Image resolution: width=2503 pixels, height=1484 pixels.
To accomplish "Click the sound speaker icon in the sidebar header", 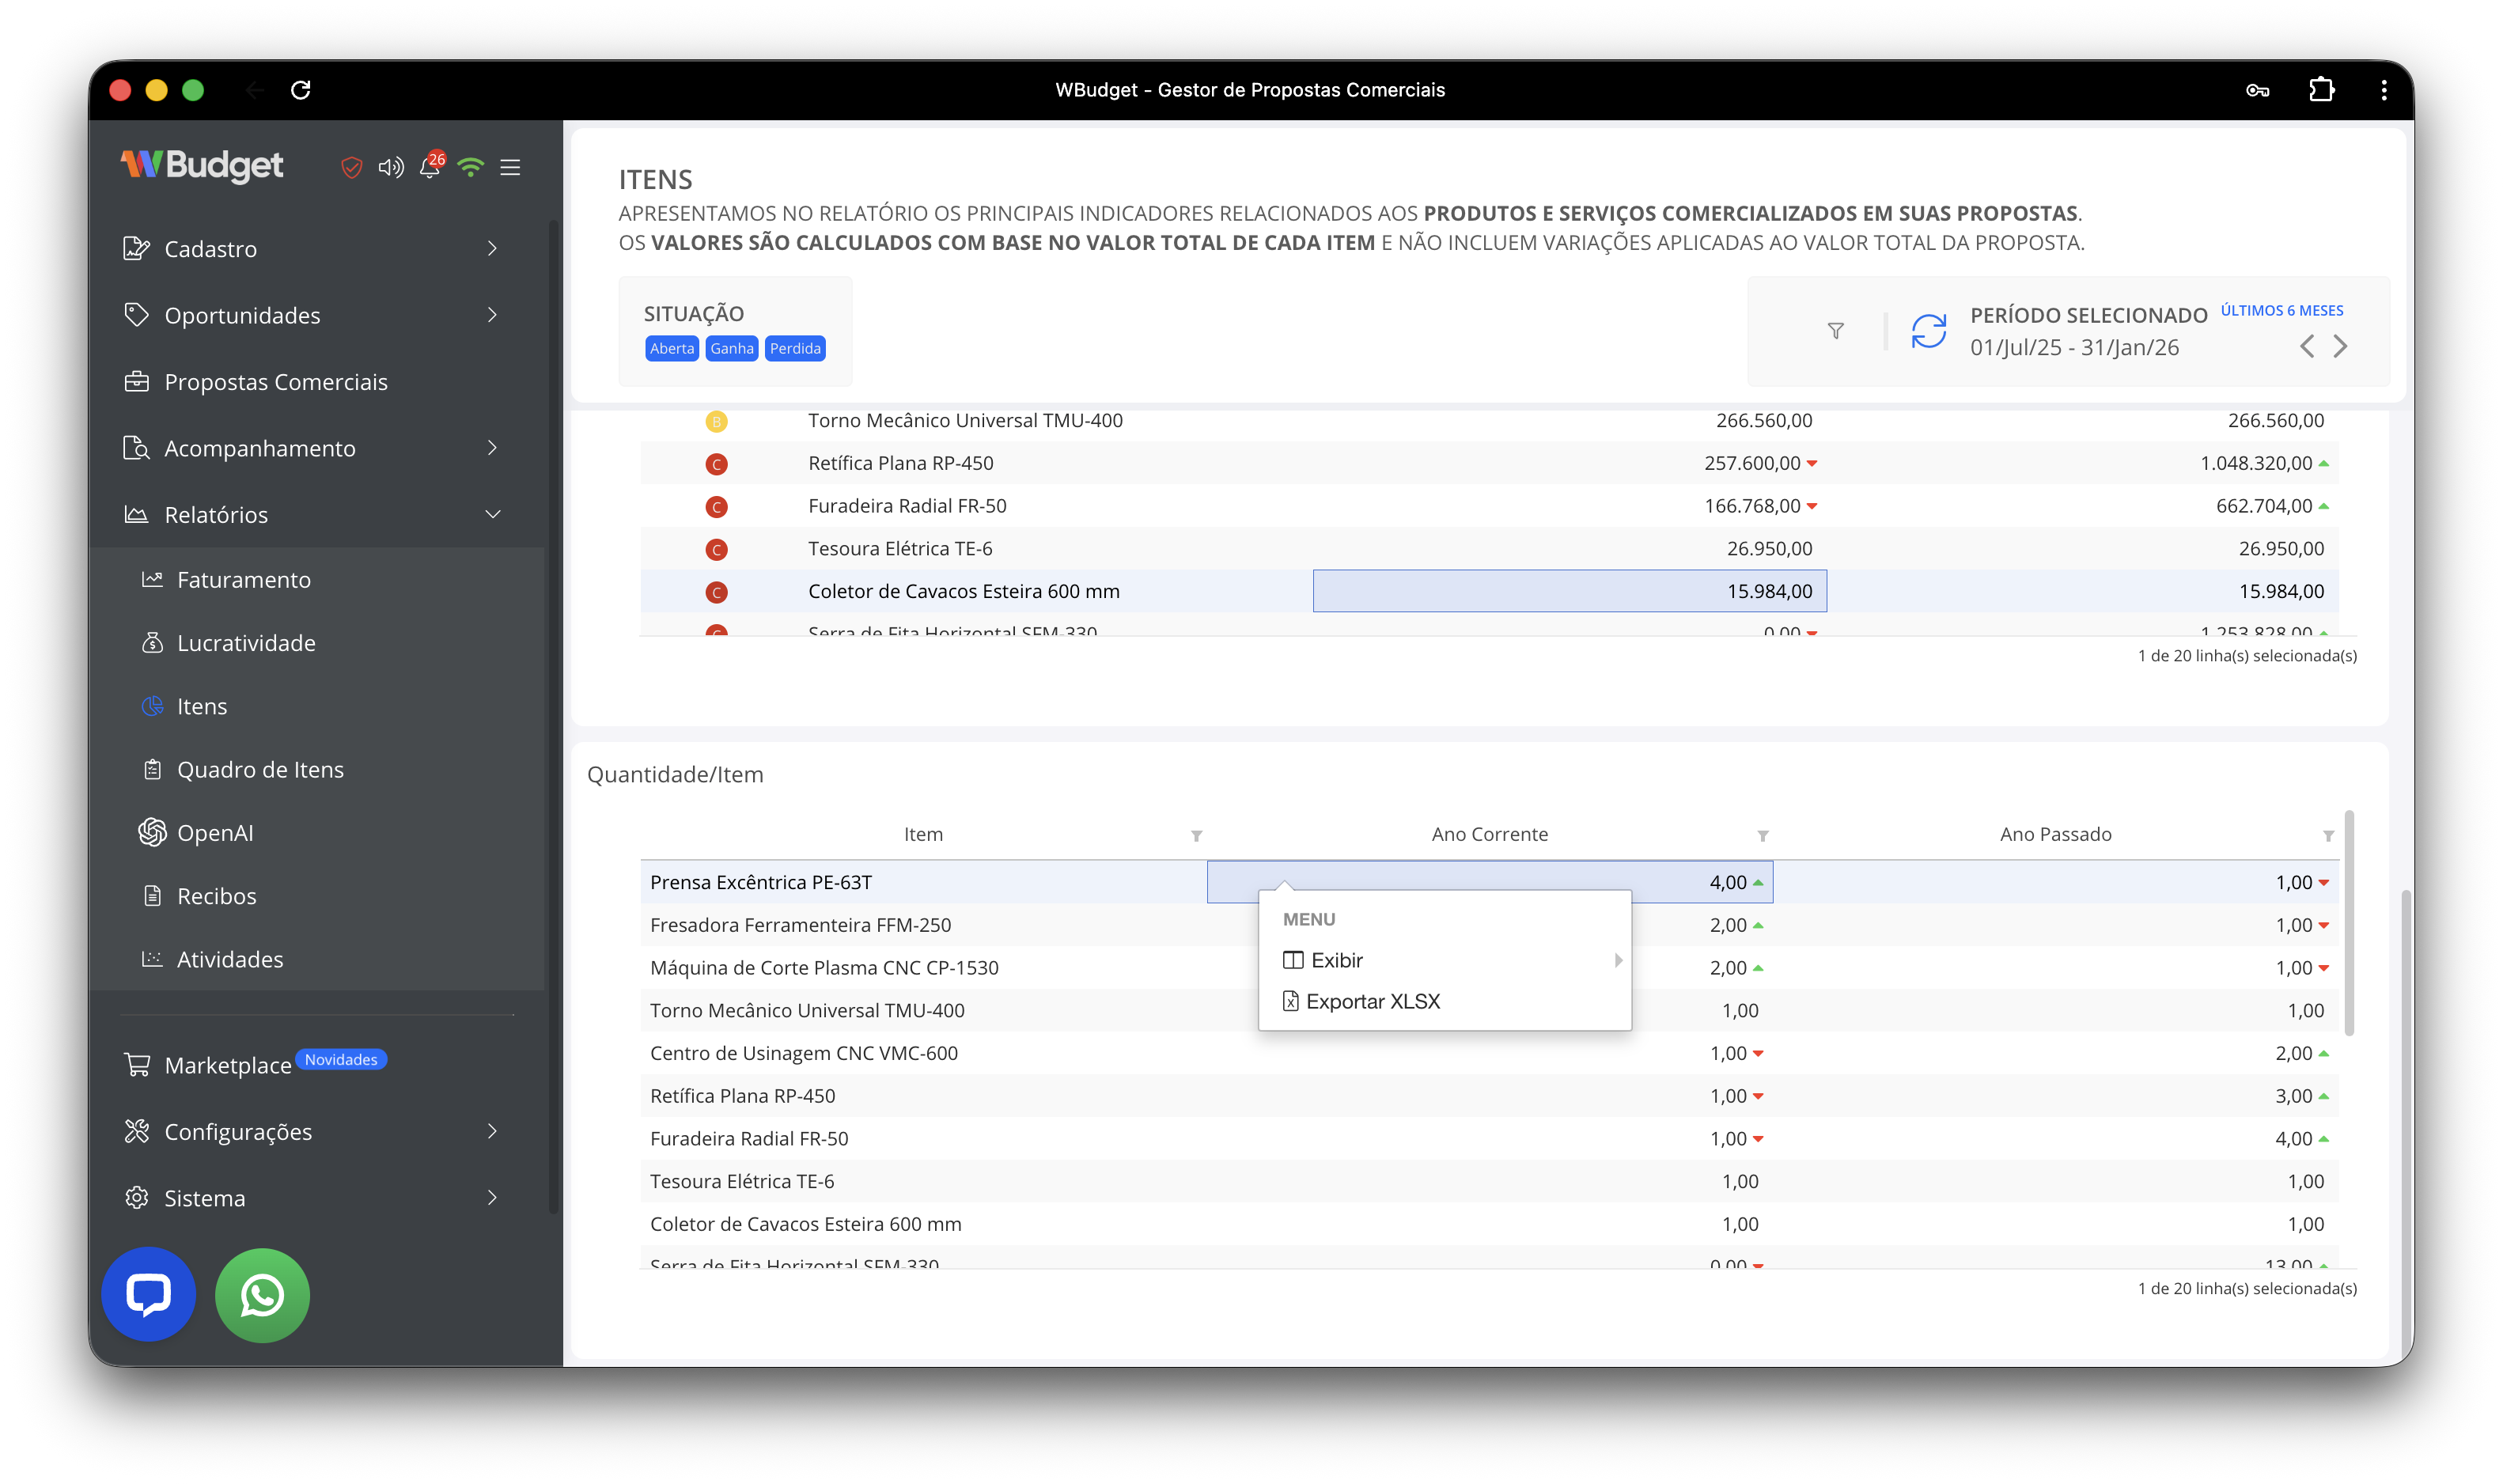I will pos(390,167).
